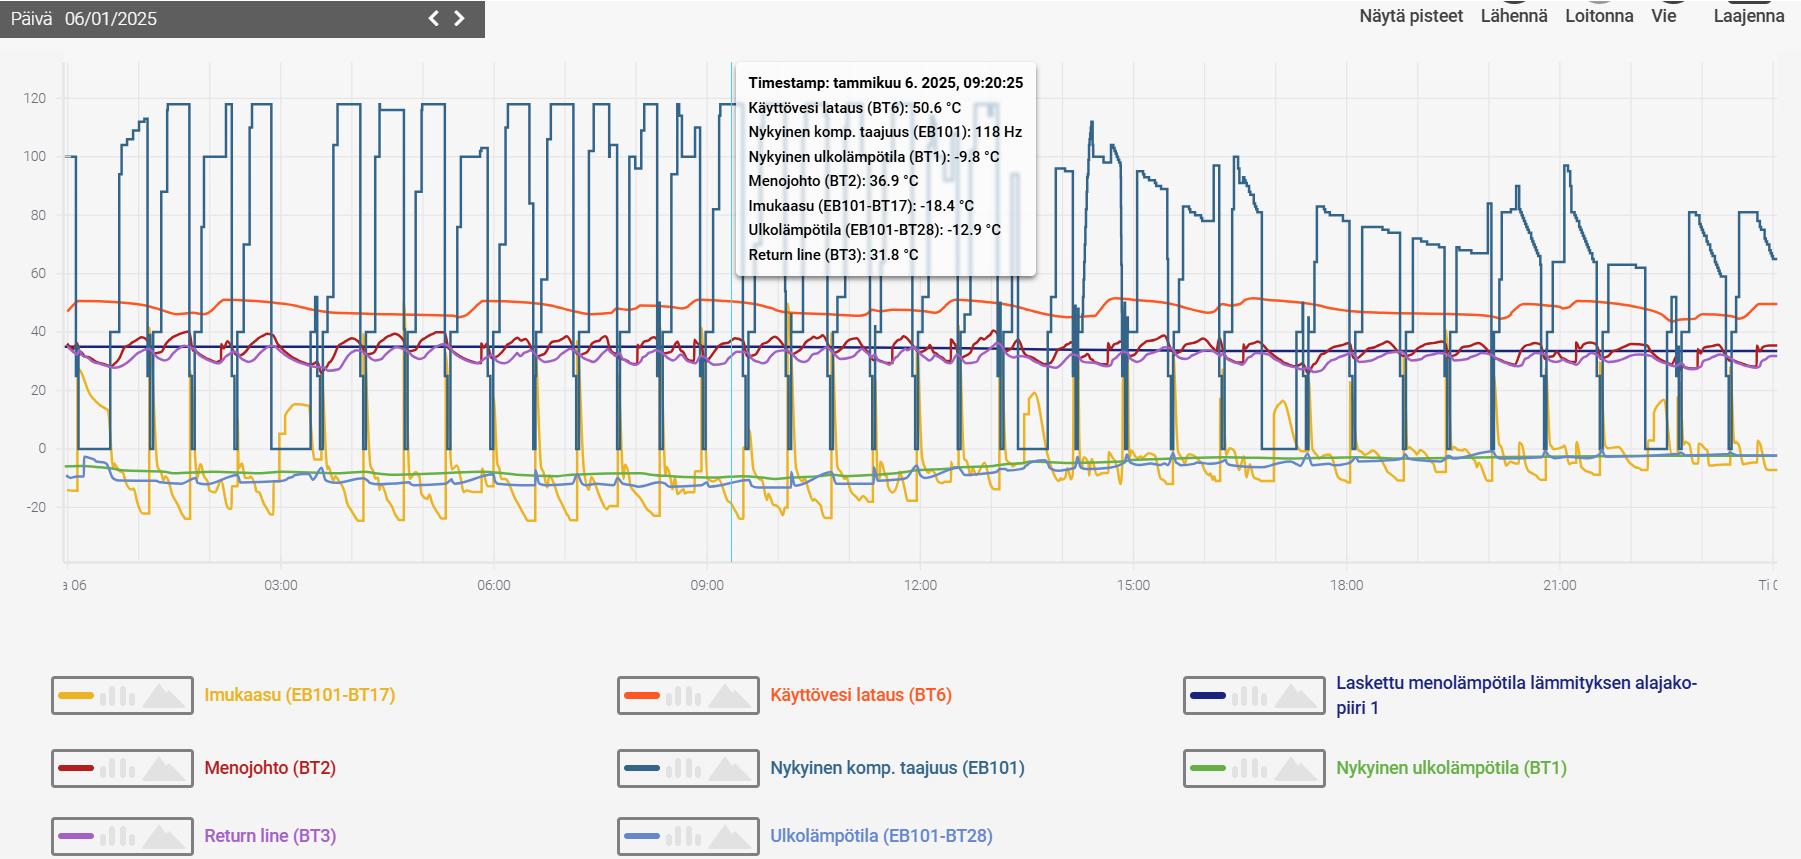Switch Käyttövesi lataus (BT6) to area chart
1801x859 pixels.
point(730,695)
